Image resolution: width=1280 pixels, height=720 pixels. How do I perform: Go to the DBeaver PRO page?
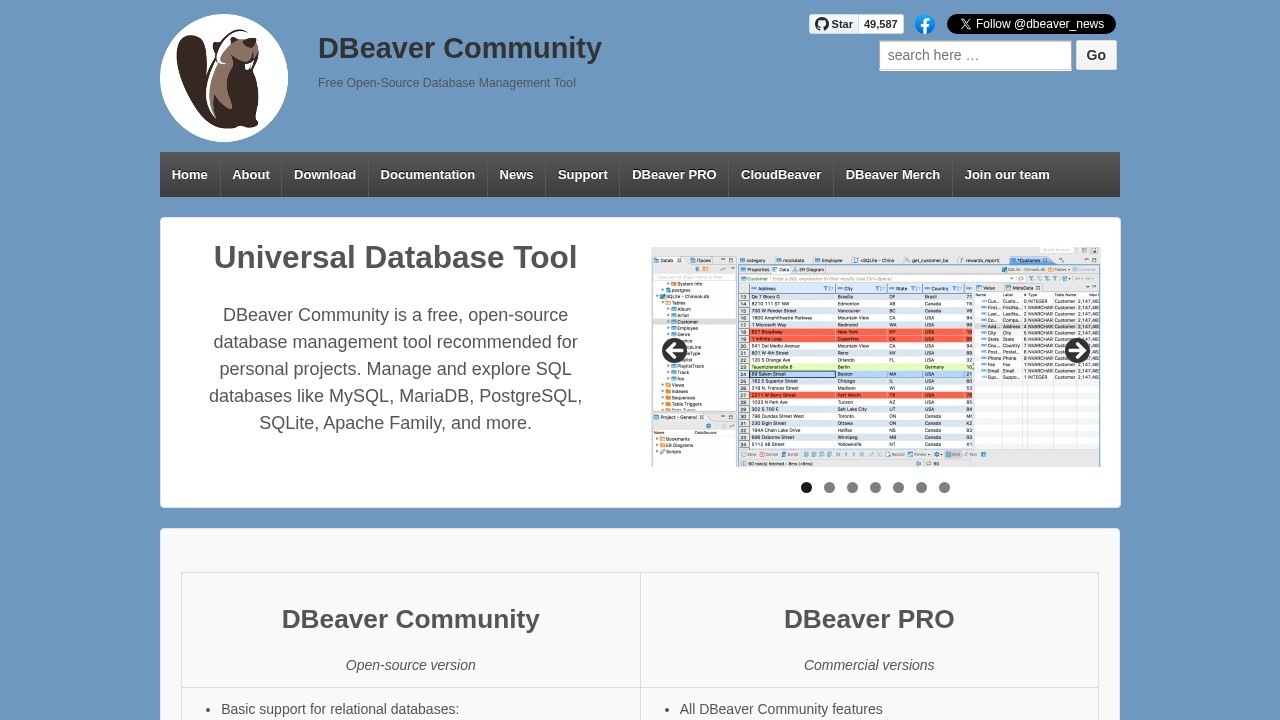(673, 174)
